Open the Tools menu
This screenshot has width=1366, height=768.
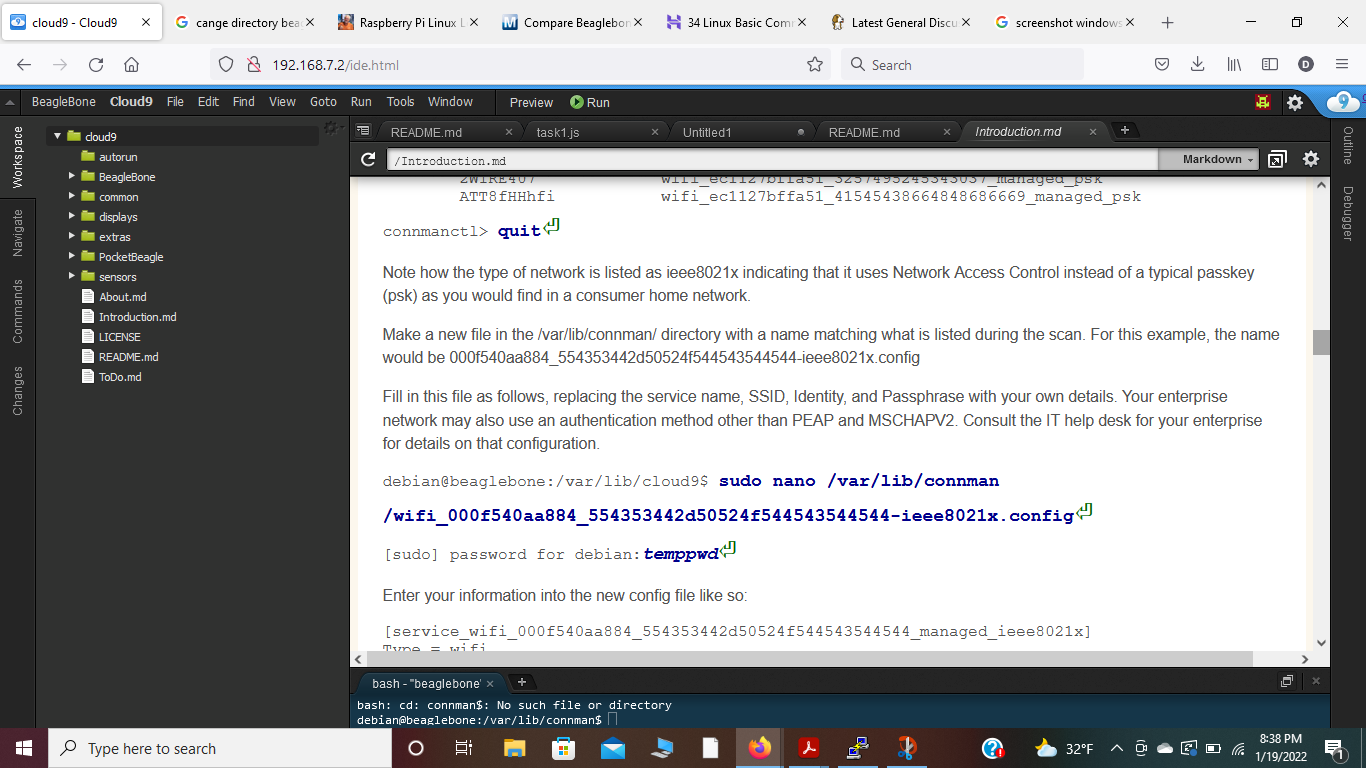coord(400,102)
